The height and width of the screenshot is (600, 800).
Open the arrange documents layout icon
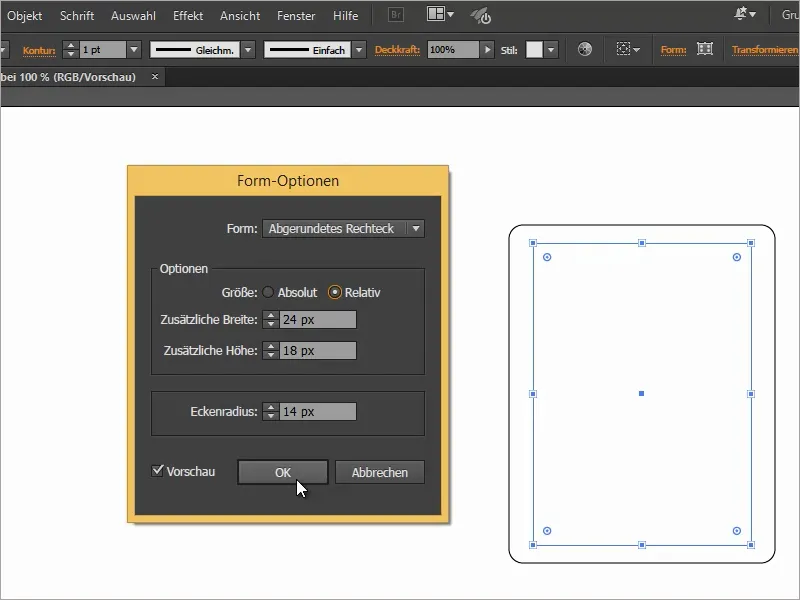(440, 14)
